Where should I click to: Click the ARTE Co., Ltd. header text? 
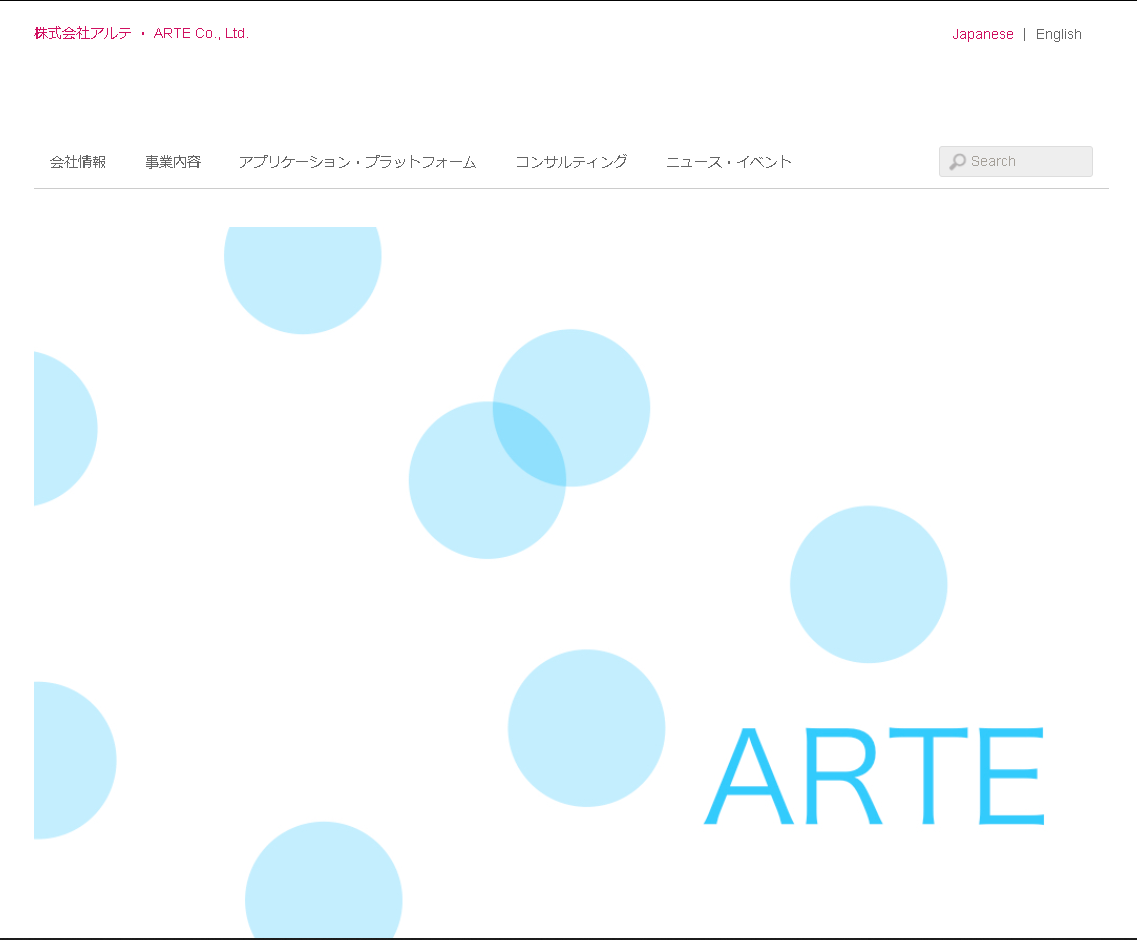pyautogui.click(x=201, y=32)
